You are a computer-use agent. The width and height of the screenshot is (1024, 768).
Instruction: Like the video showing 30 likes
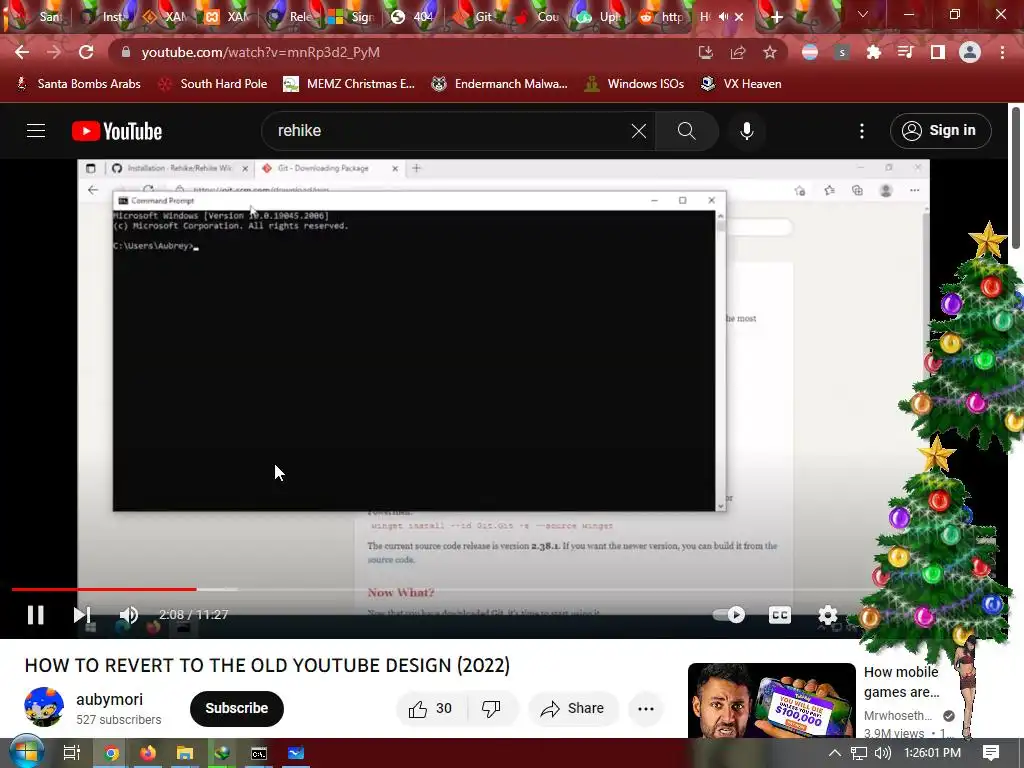430,709
